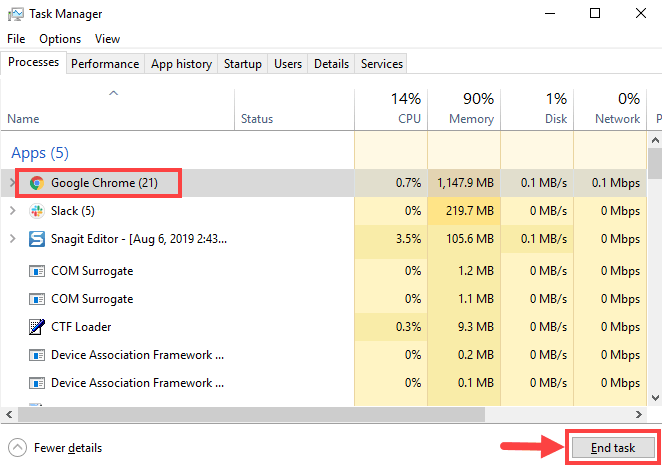The width and height of the screenshot is (662, 470).
Task: Expand the Google Chrome process group
Action: point(12,183)
